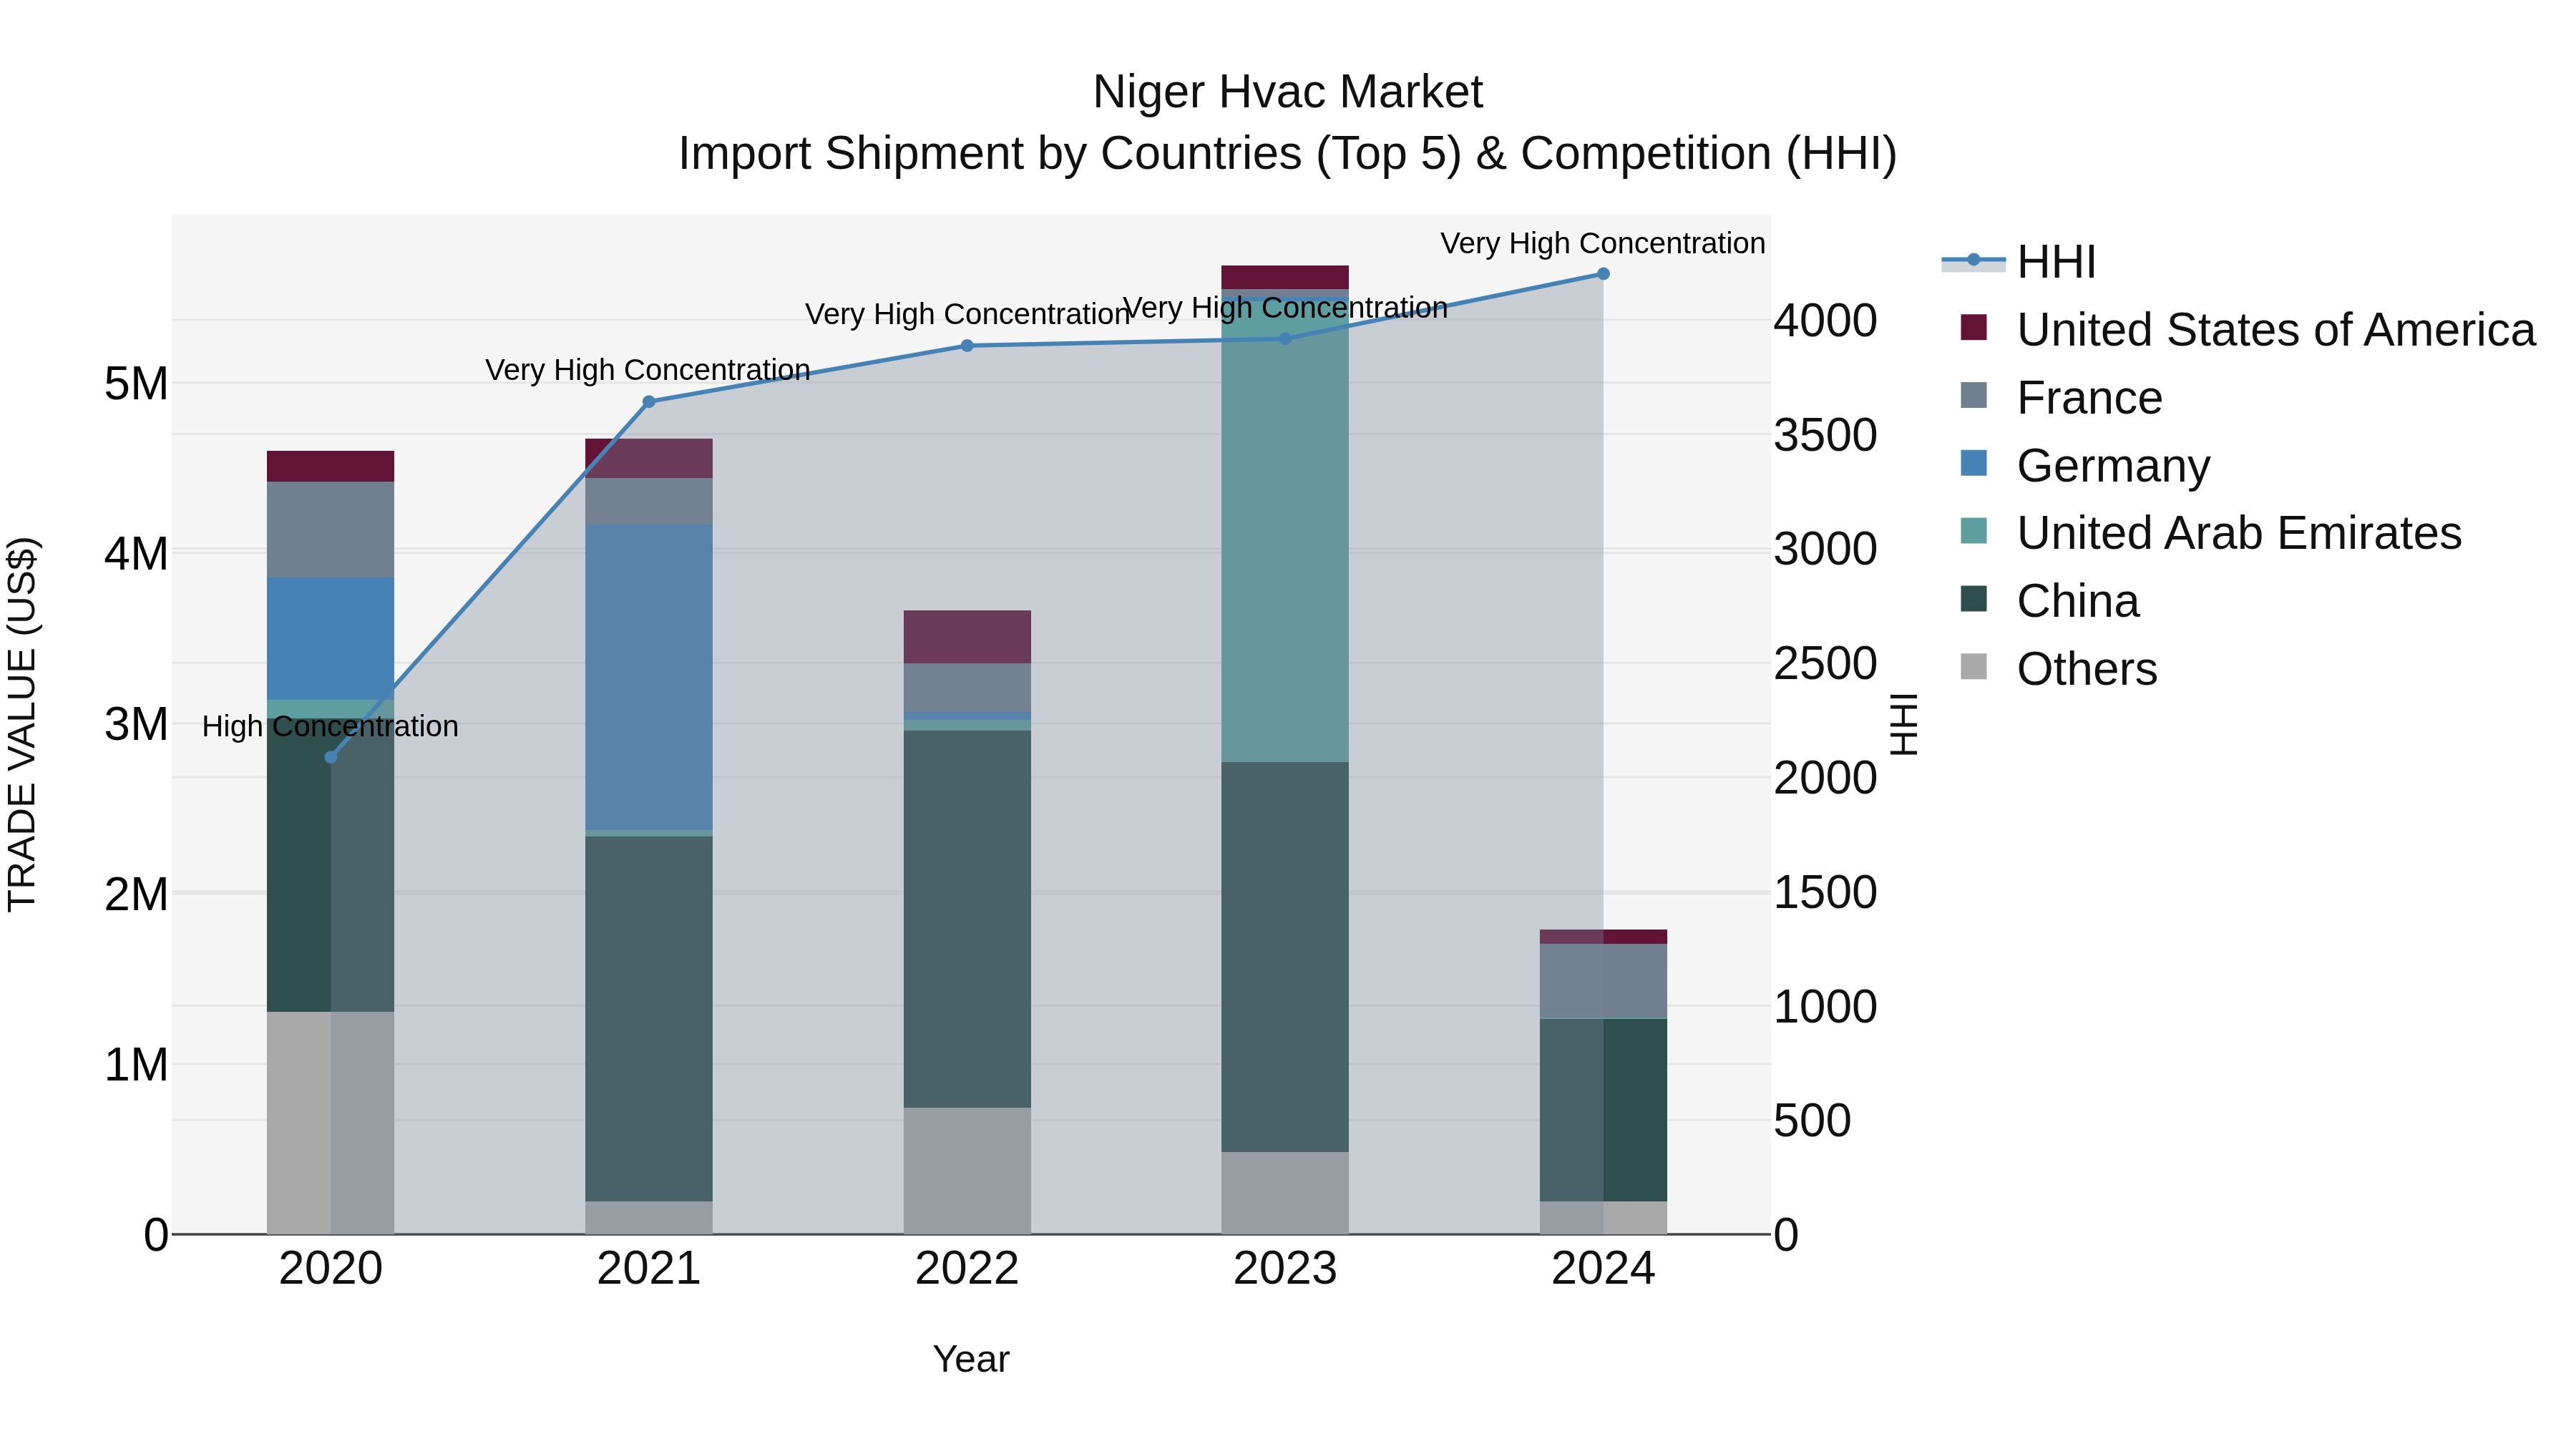Image resolution: width=2576 pixels, height=1449 pixels.
Task: Click 'Very High Concentration' label above 2022
Action: pyautogui.click(x=967, y=314)
